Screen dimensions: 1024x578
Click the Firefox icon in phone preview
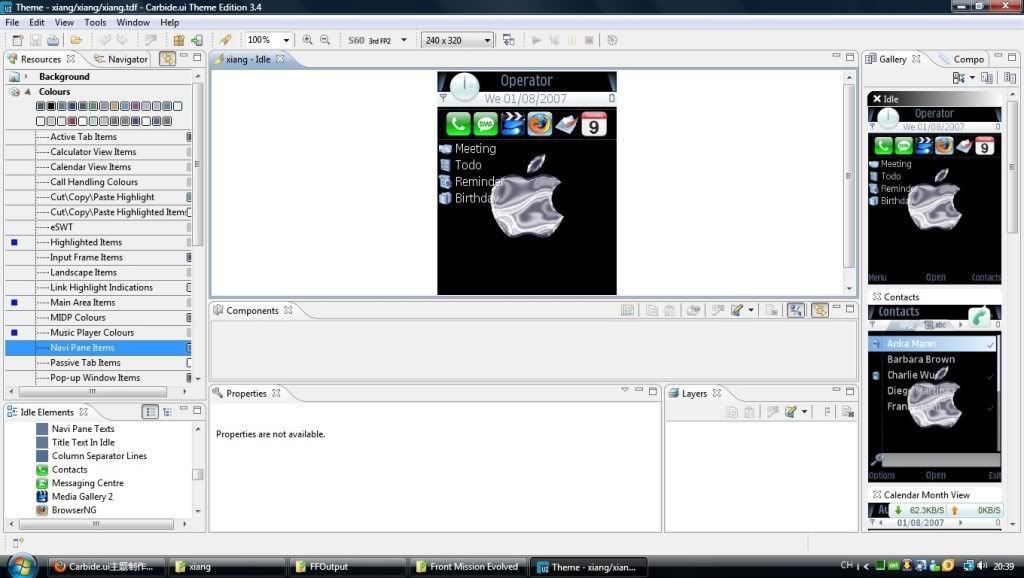click(x=540, y=124)
